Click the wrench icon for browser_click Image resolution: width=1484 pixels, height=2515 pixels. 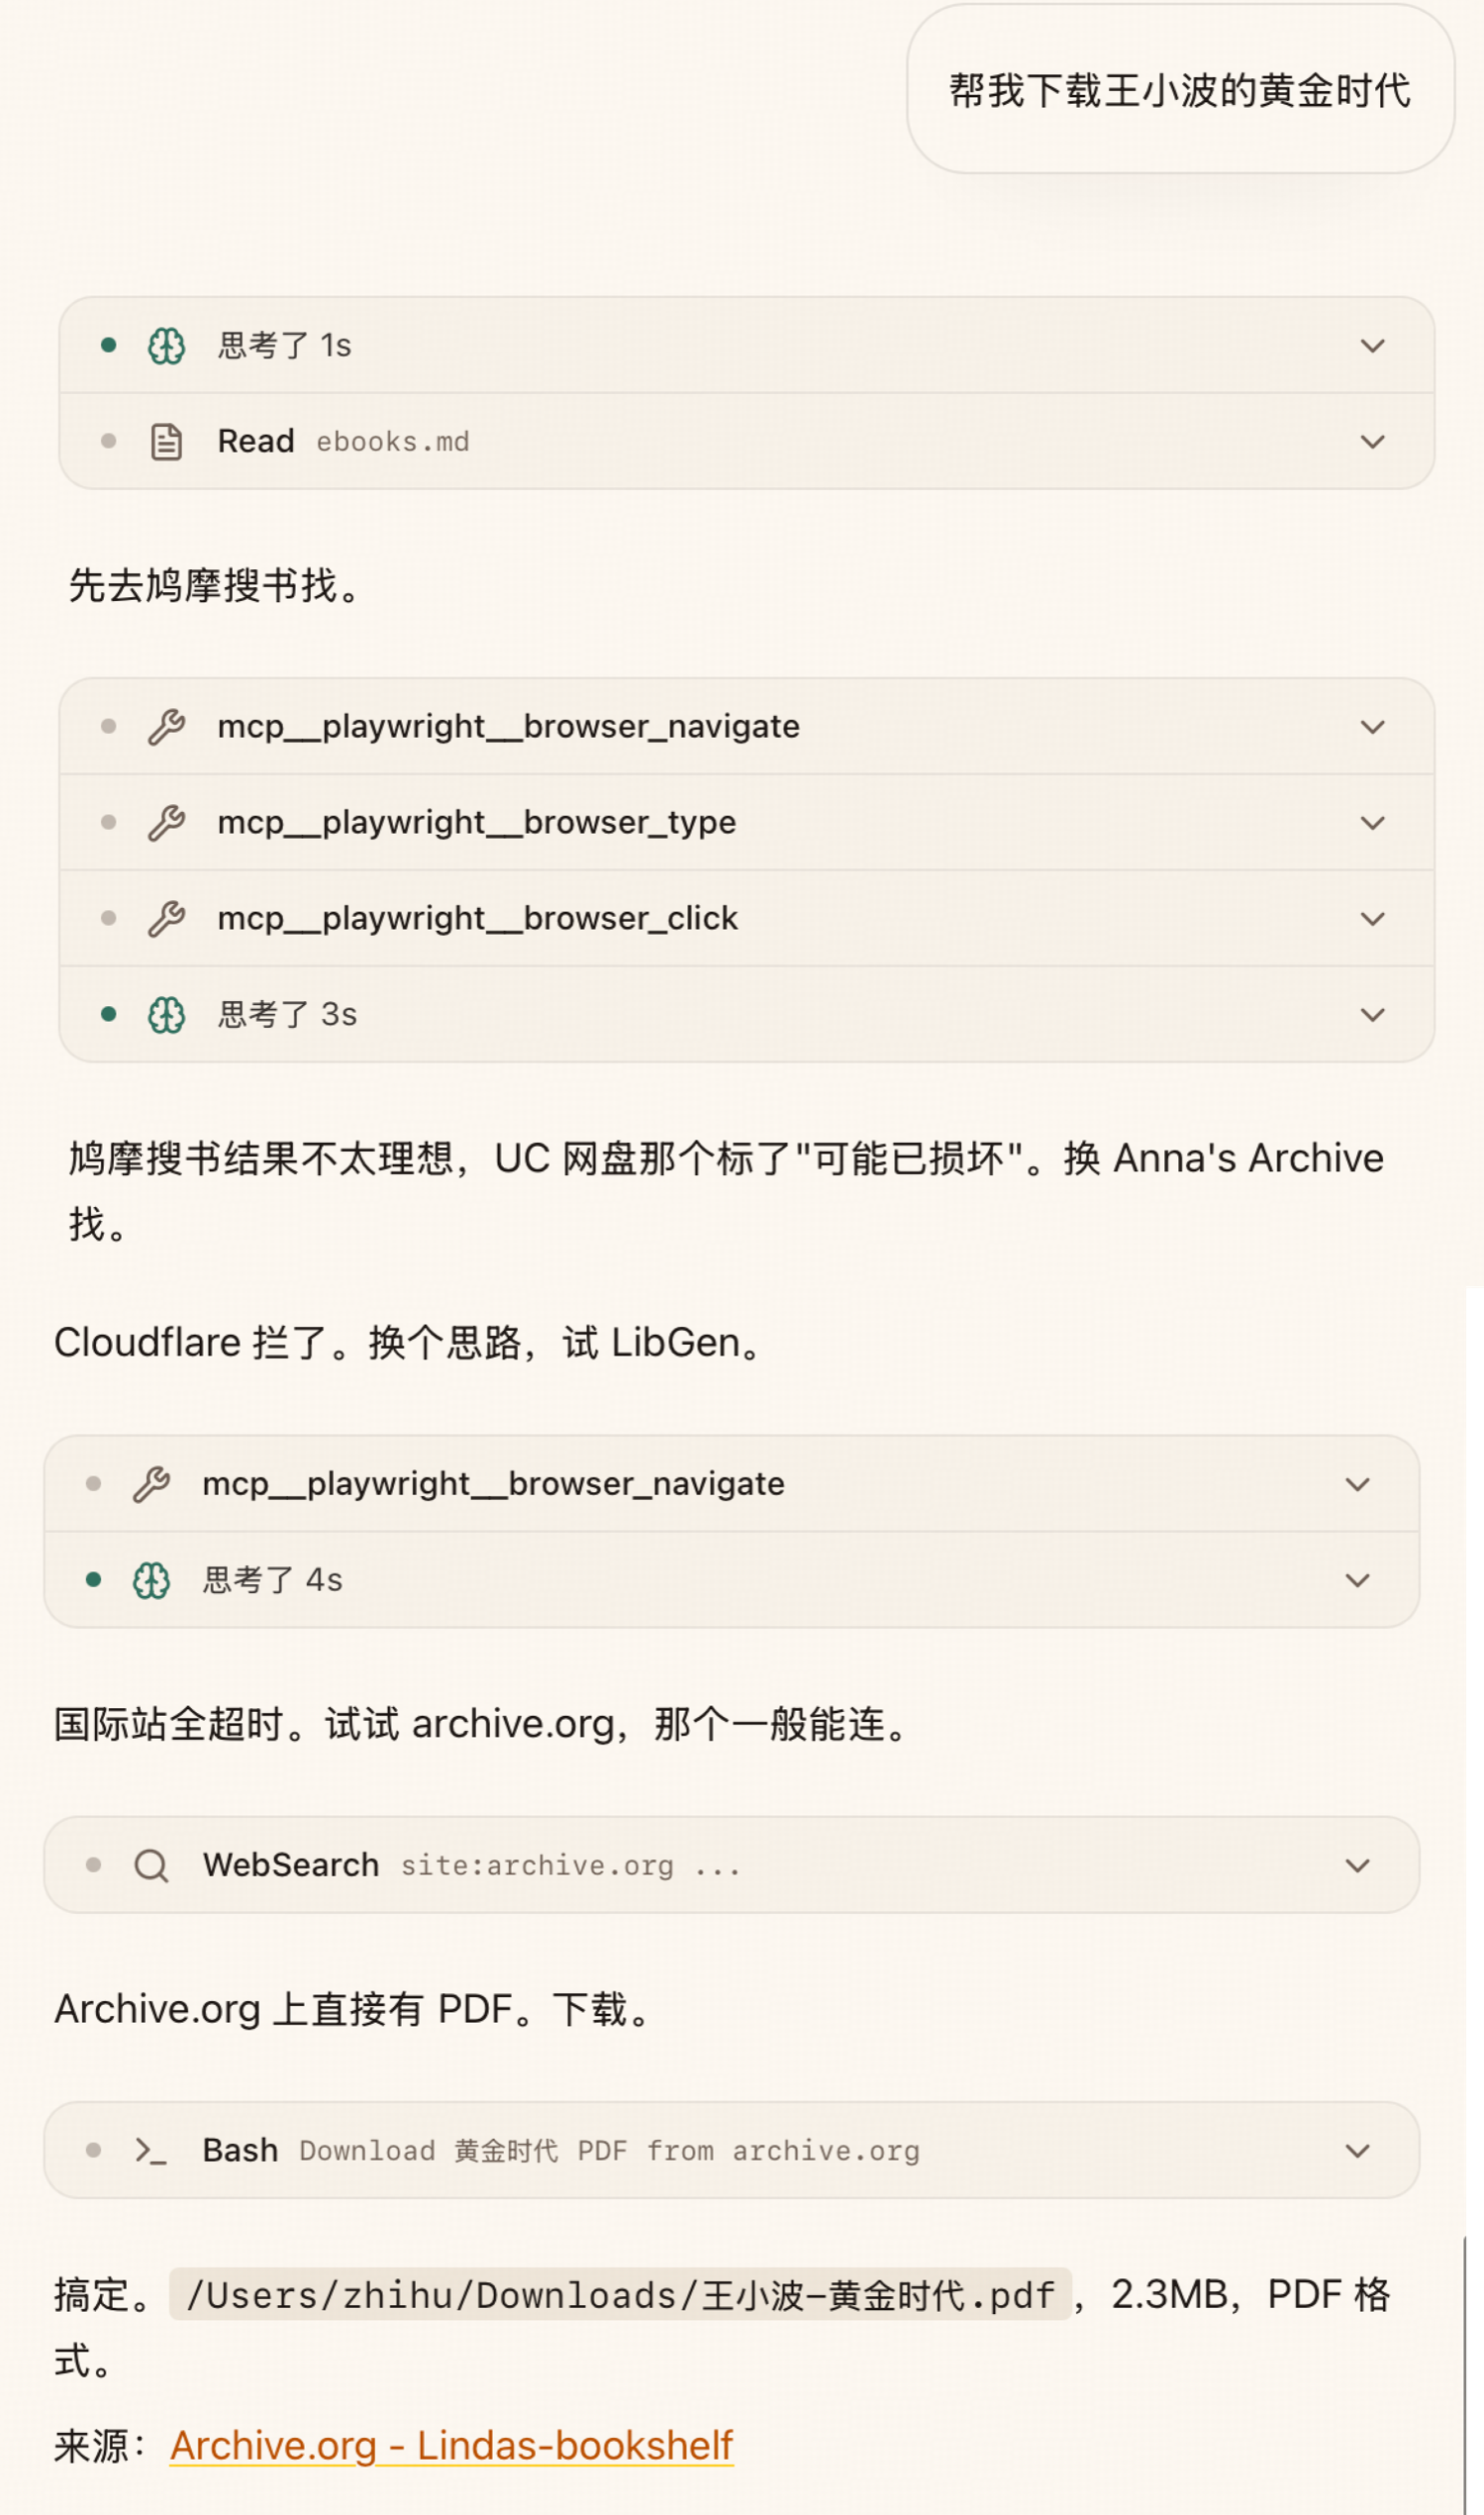(x=166, y=919)
